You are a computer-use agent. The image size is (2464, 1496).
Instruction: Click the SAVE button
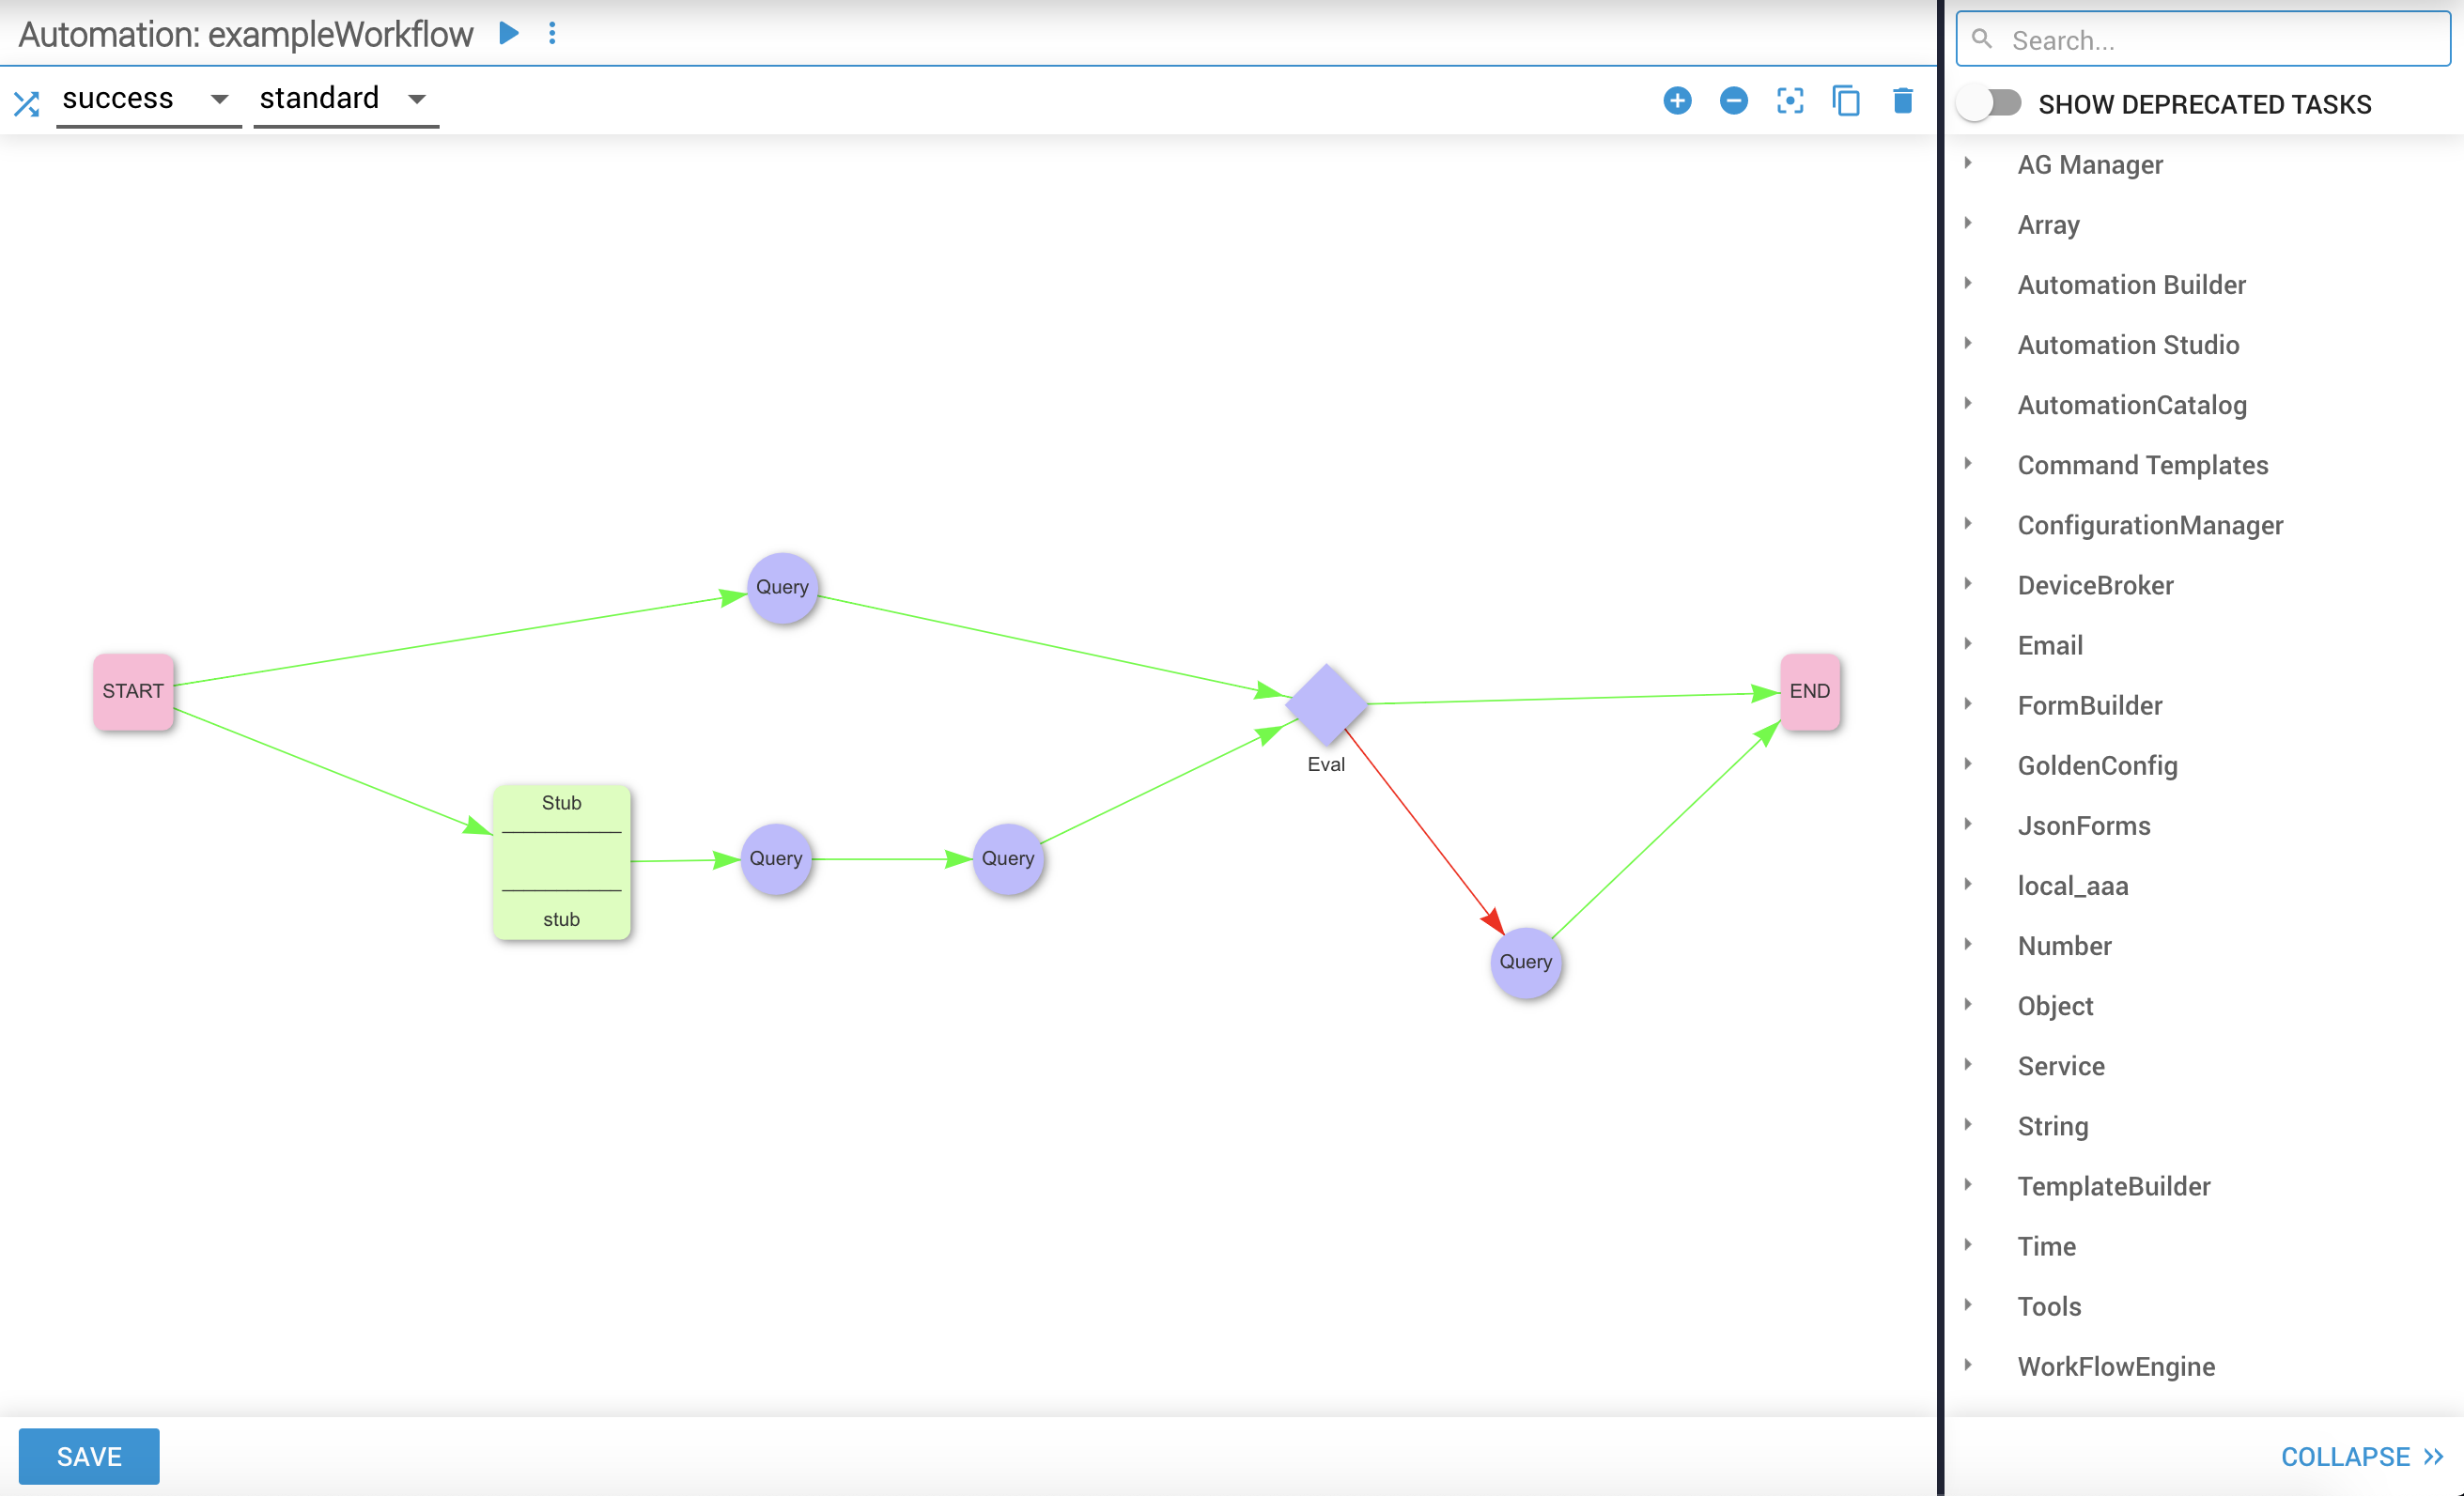(89, 1456)
